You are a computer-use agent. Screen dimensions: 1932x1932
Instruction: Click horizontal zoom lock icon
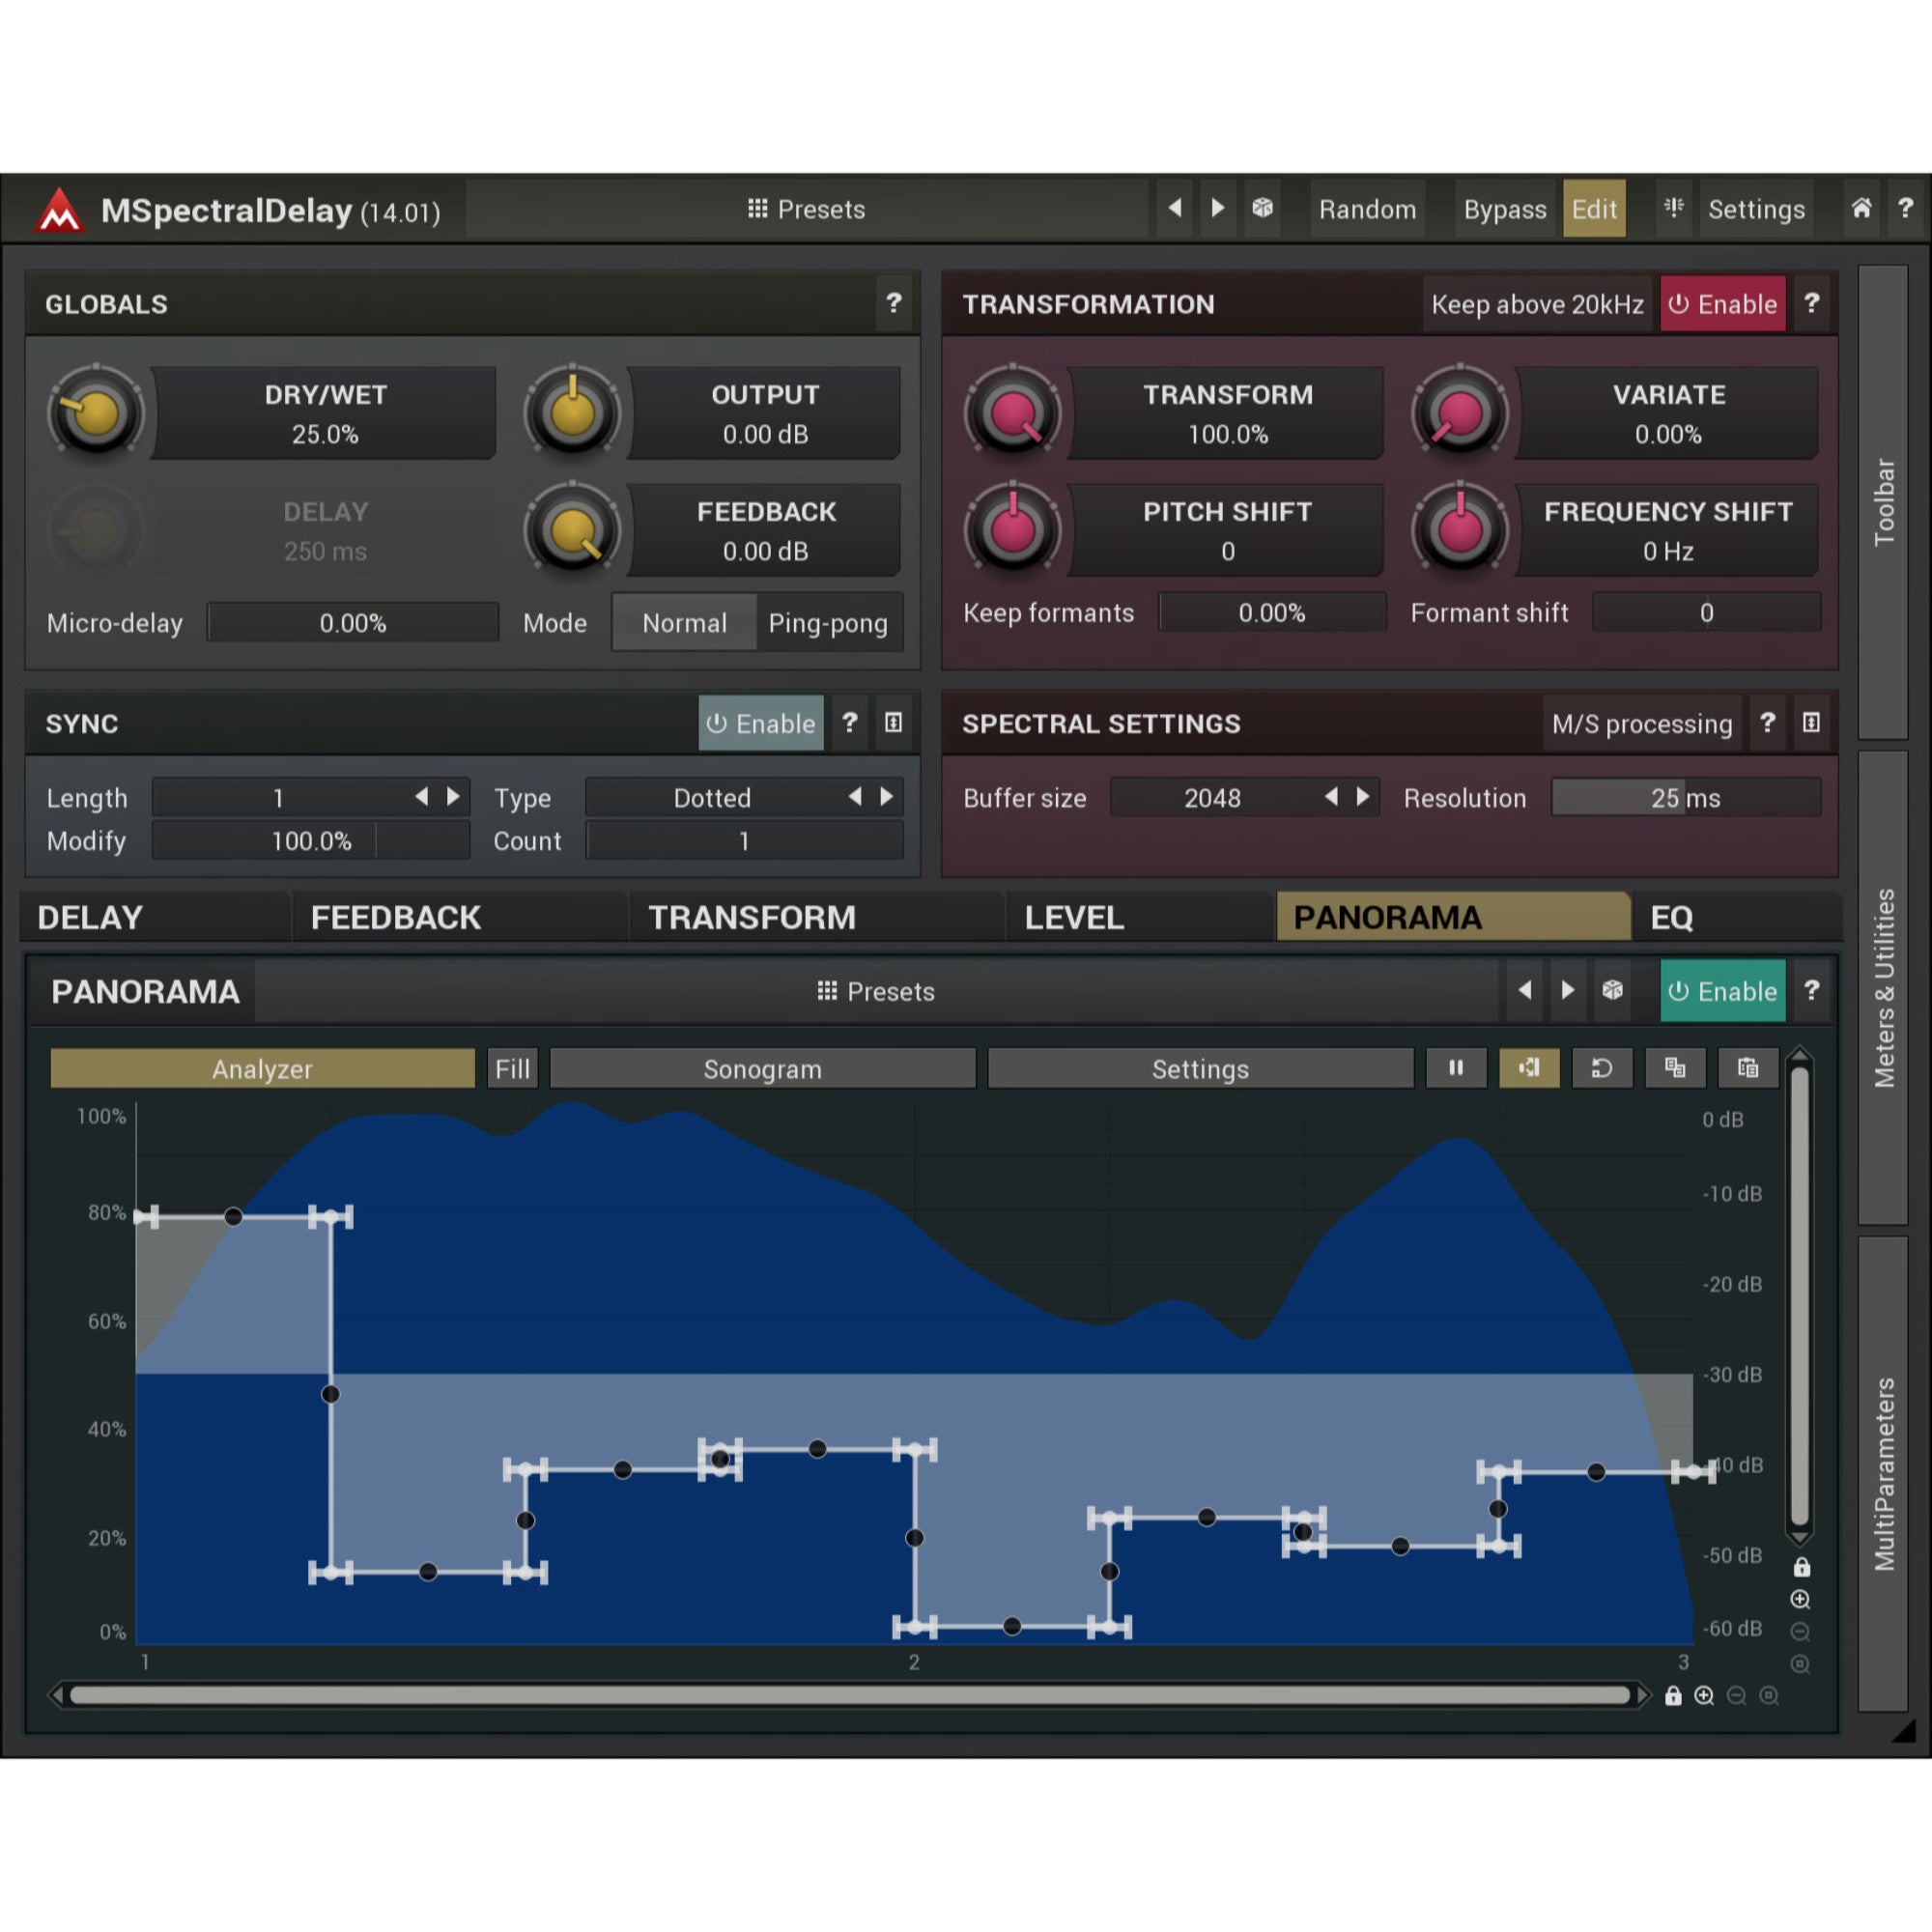click(x=1673, y=1696)
